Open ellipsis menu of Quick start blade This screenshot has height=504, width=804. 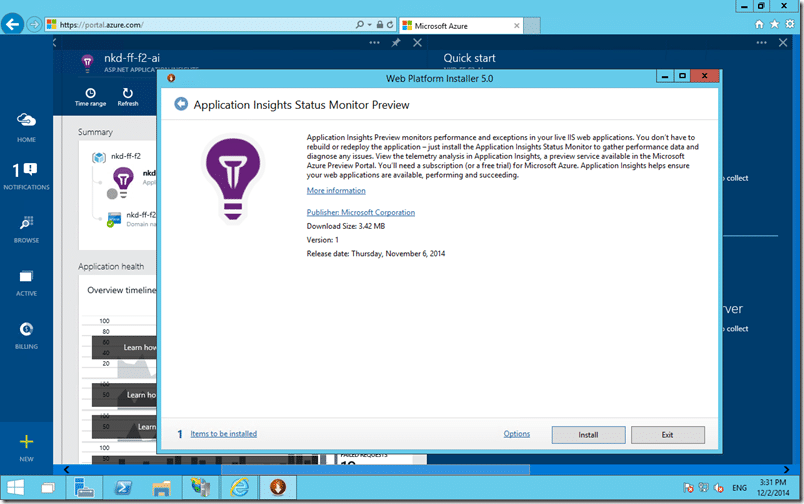761,43
